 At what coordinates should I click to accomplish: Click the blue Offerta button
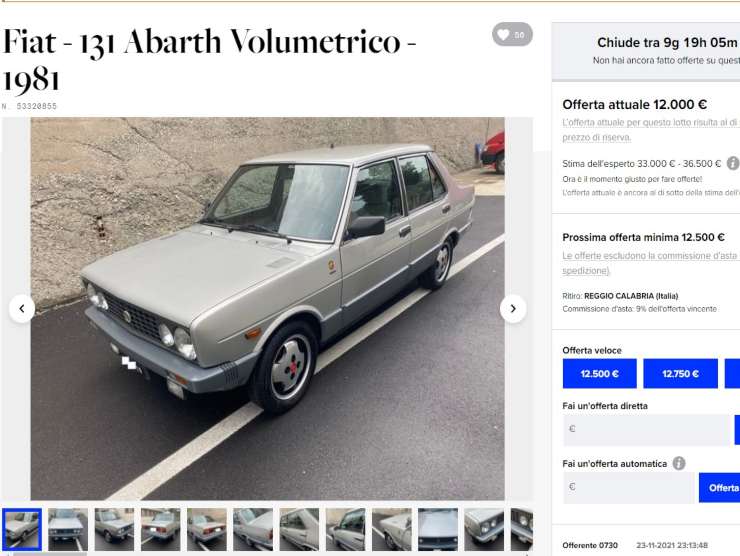pyautogui.click(x=719, y=488)
